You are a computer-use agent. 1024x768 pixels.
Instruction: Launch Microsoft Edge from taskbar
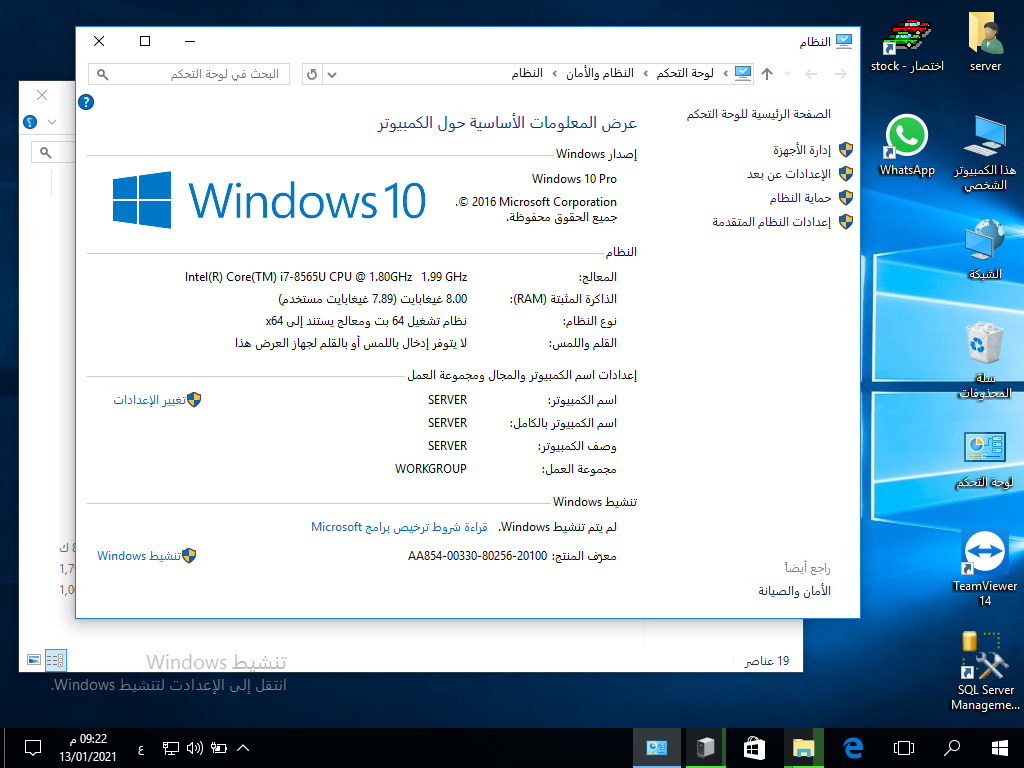[853, 748]
